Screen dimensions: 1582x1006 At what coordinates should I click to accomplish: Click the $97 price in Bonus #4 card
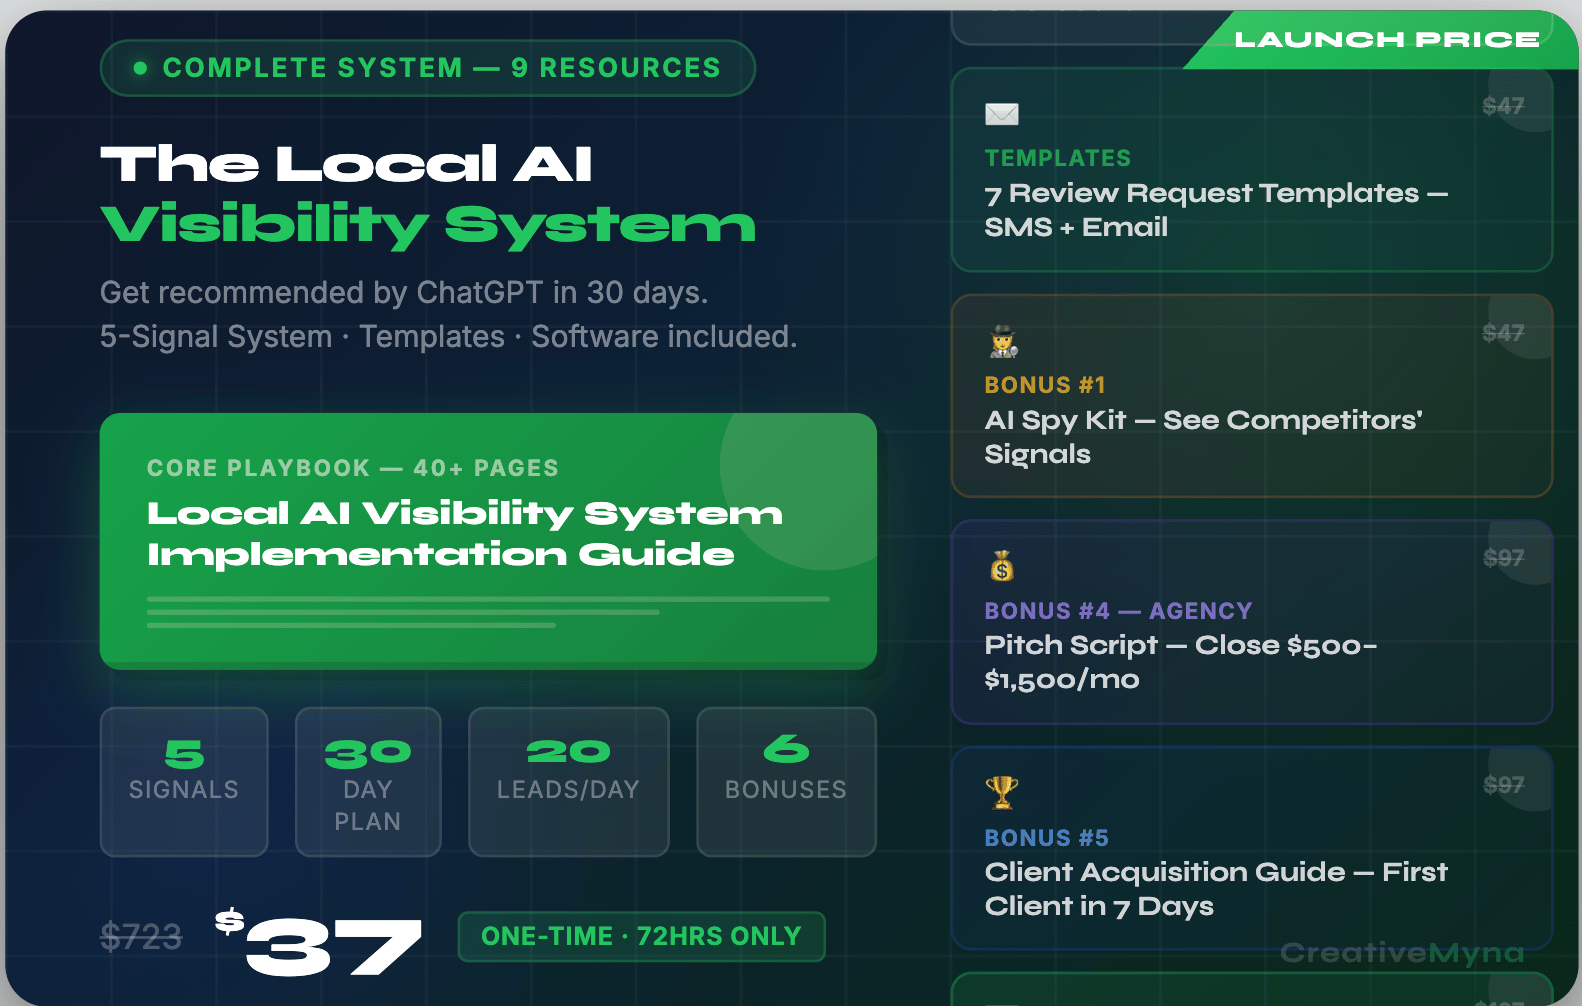click(1504, 558)
